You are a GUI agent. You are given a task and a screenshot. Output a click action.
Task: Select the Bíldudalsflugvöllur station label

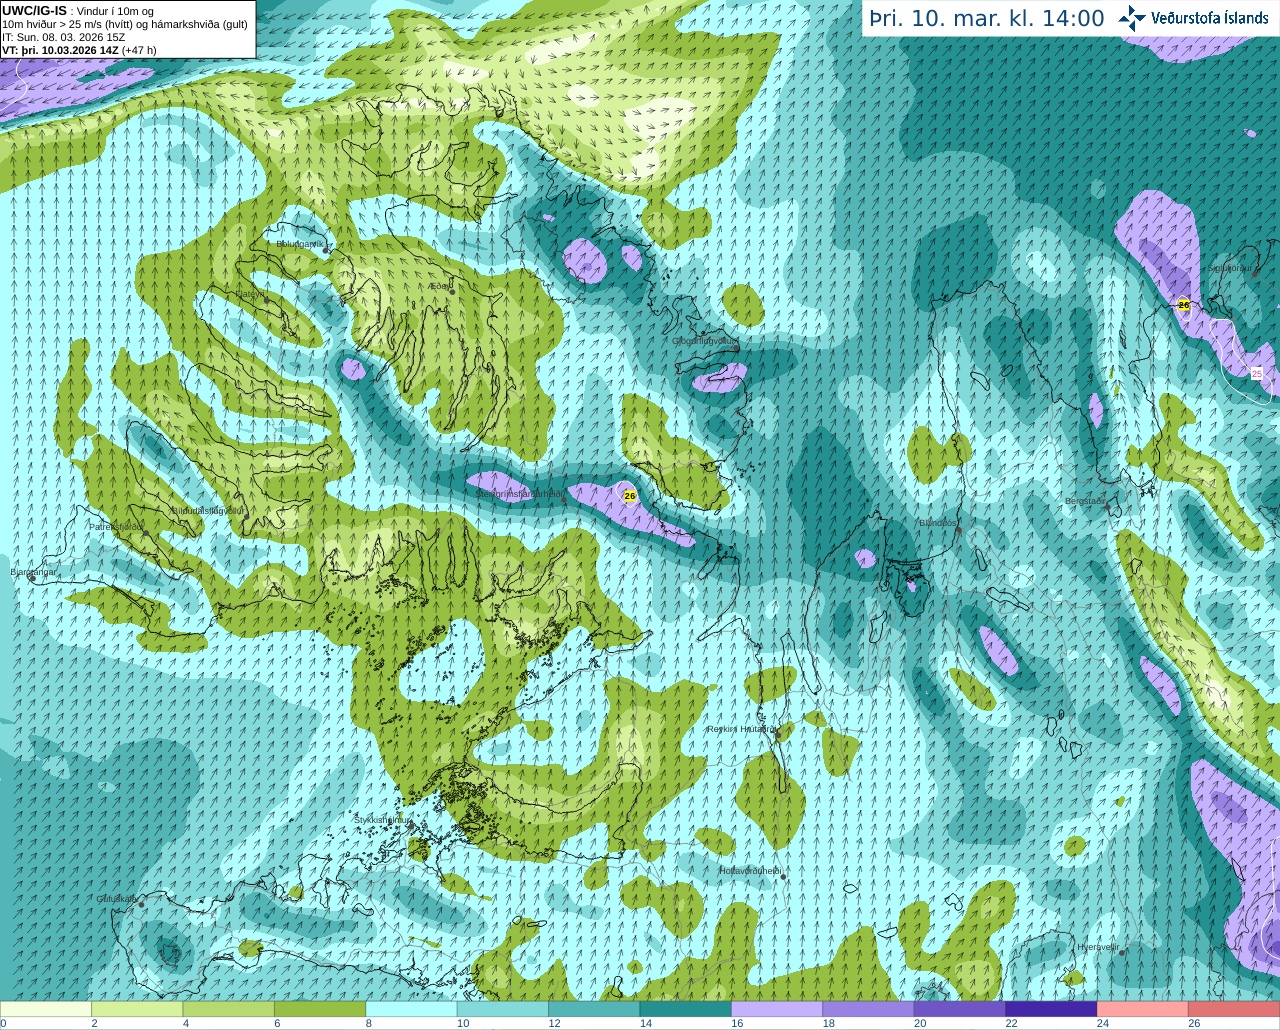tap(208, 510)
